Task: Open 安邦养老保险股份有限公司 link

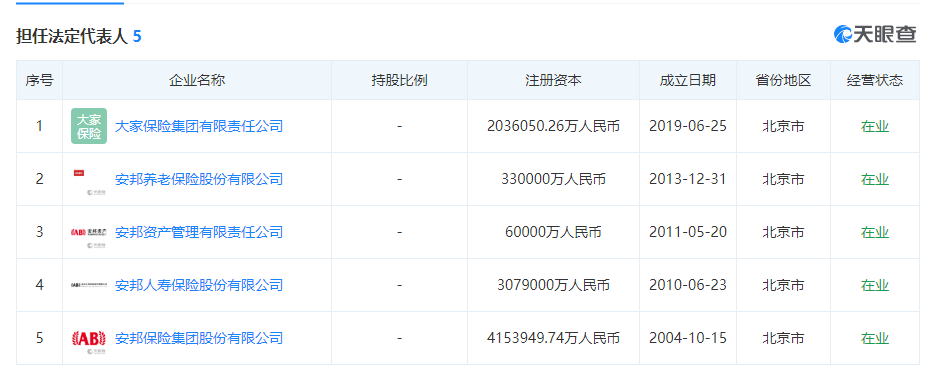Action: [x=198, y=179]
